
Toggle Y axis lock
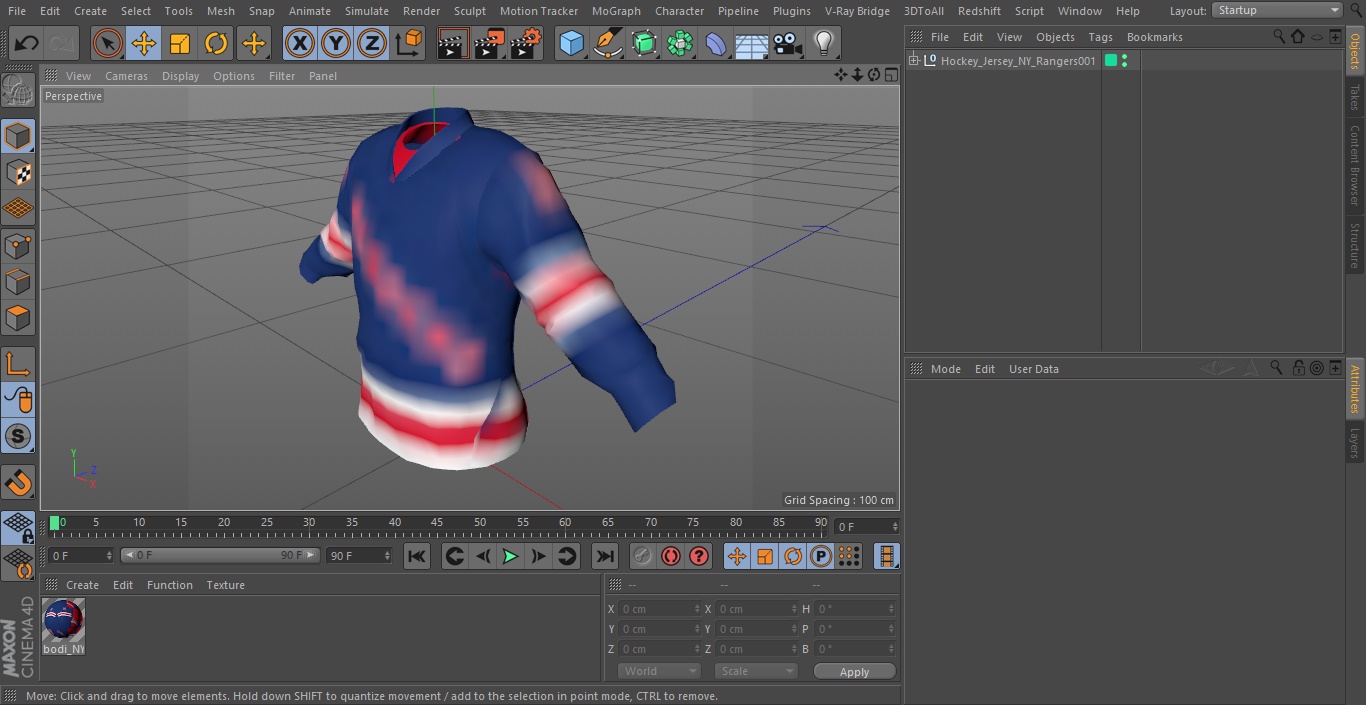point(335,43)
